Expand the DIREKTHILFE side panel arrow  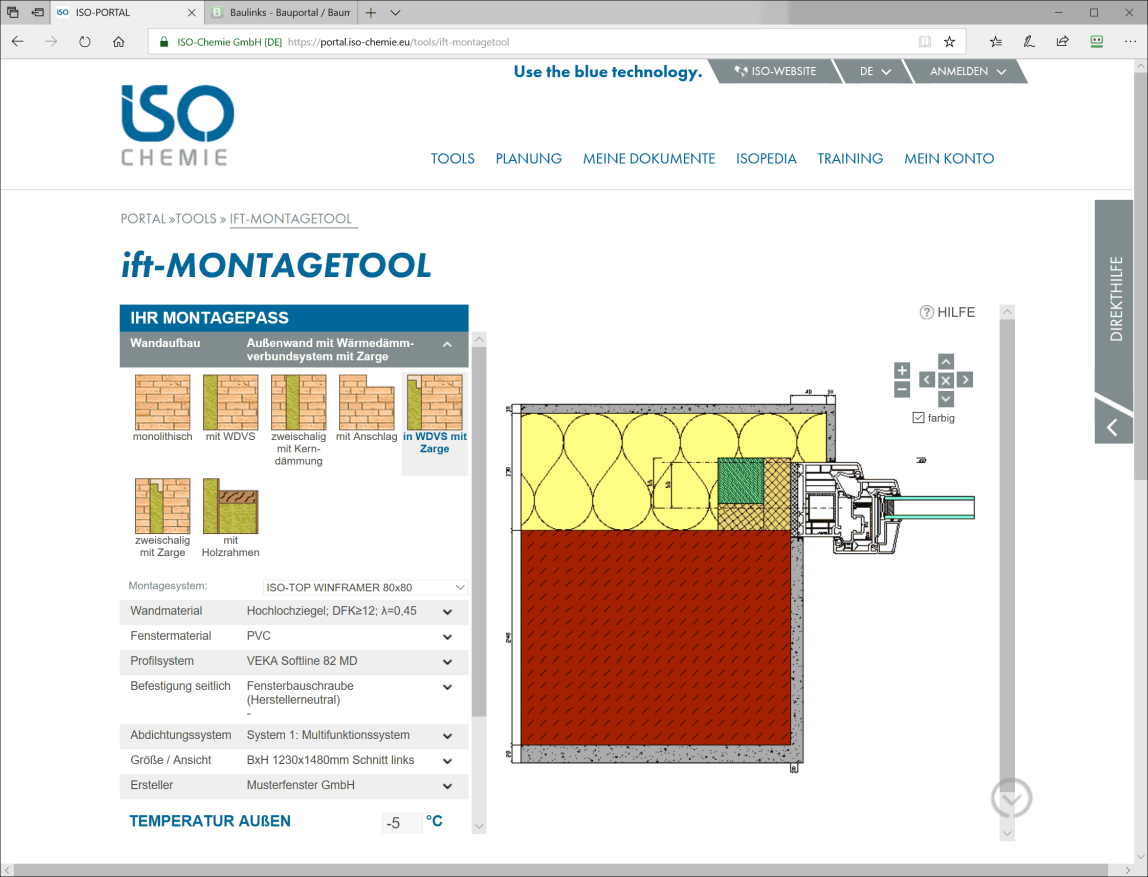click(x=1113, y=427)
